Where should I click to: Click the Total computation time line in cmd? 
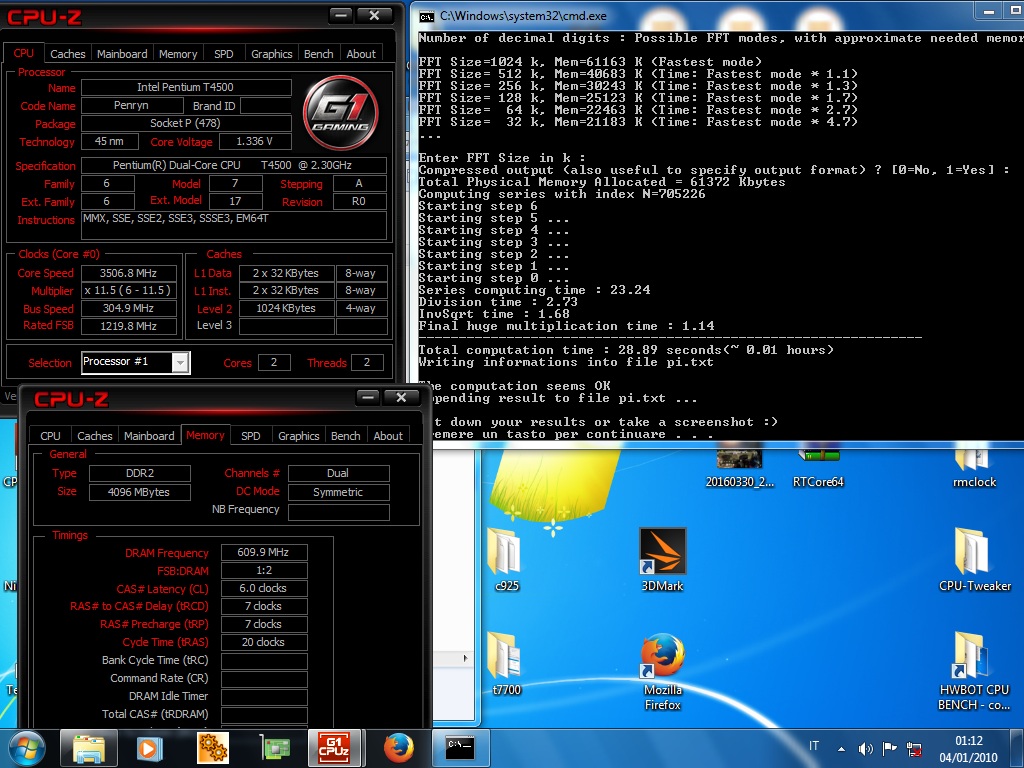coord(626,350)
